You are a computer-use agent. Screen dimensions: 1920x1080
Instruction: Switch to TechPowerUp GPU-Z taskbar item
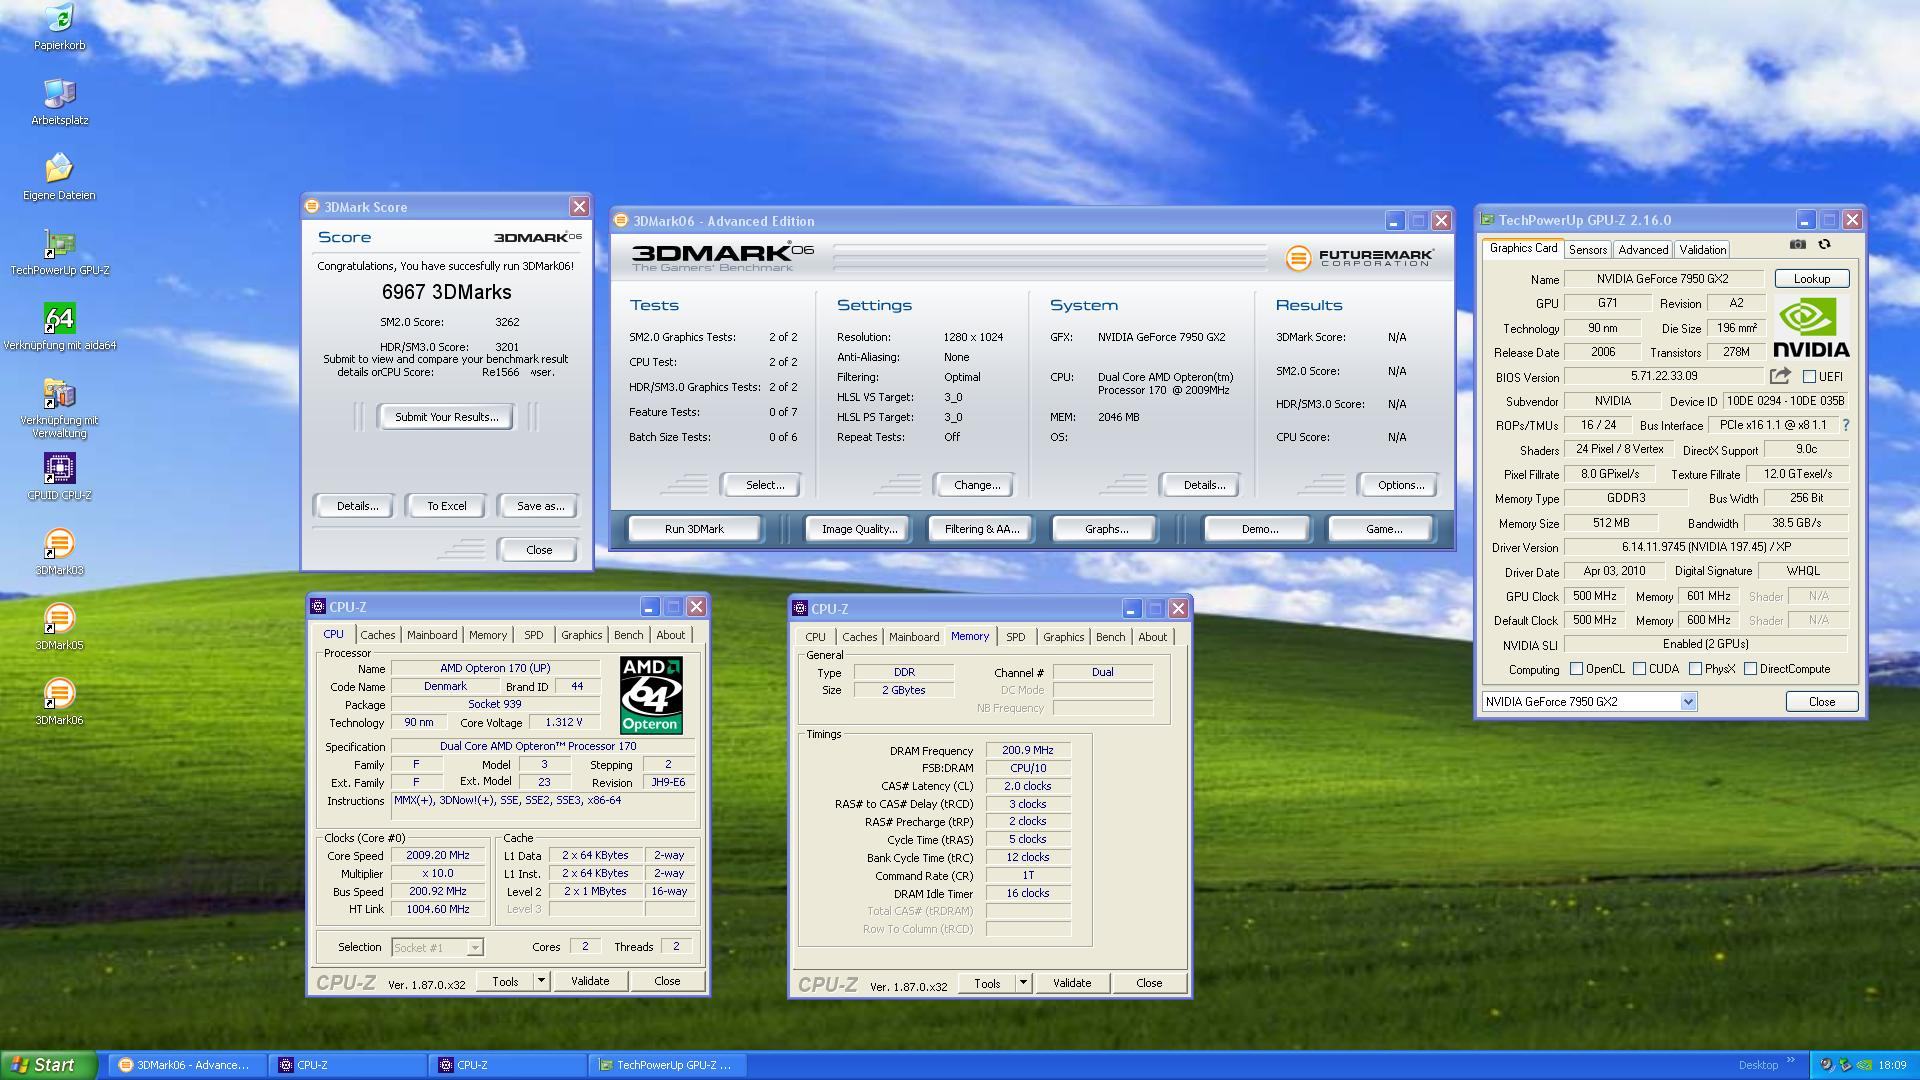[667, 1065]
